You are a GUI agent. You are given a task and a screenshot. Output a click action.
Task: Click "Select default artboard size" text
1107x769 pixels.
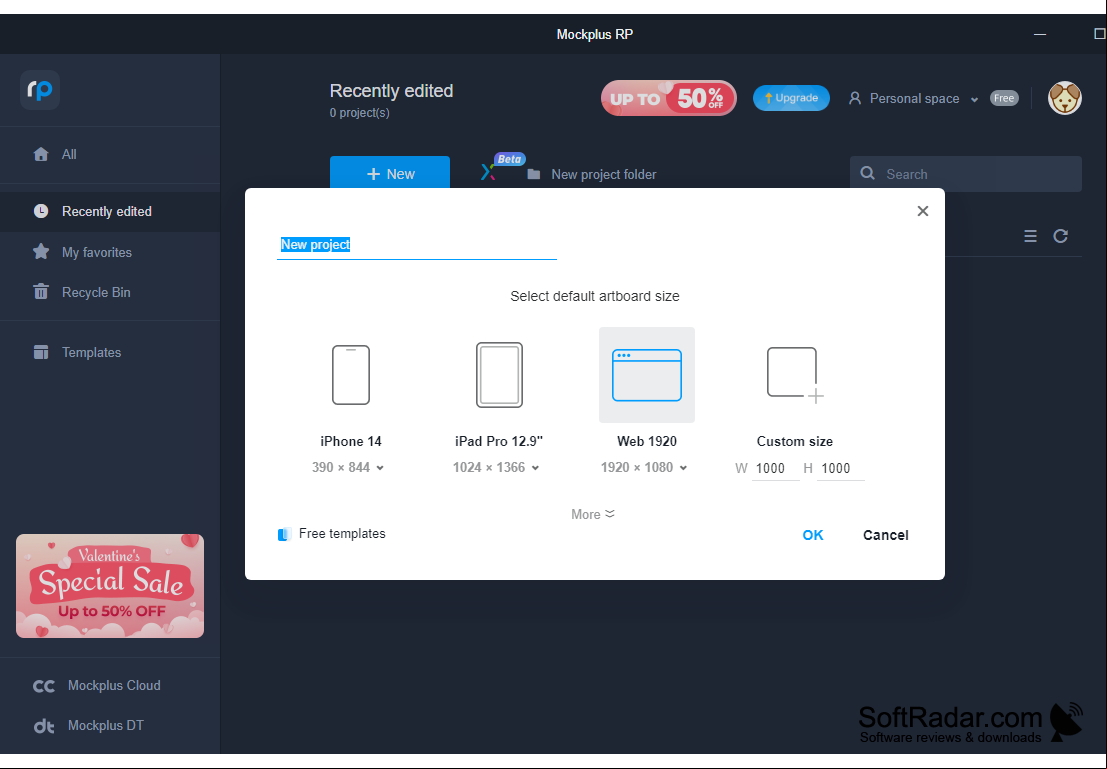(595, 297)
